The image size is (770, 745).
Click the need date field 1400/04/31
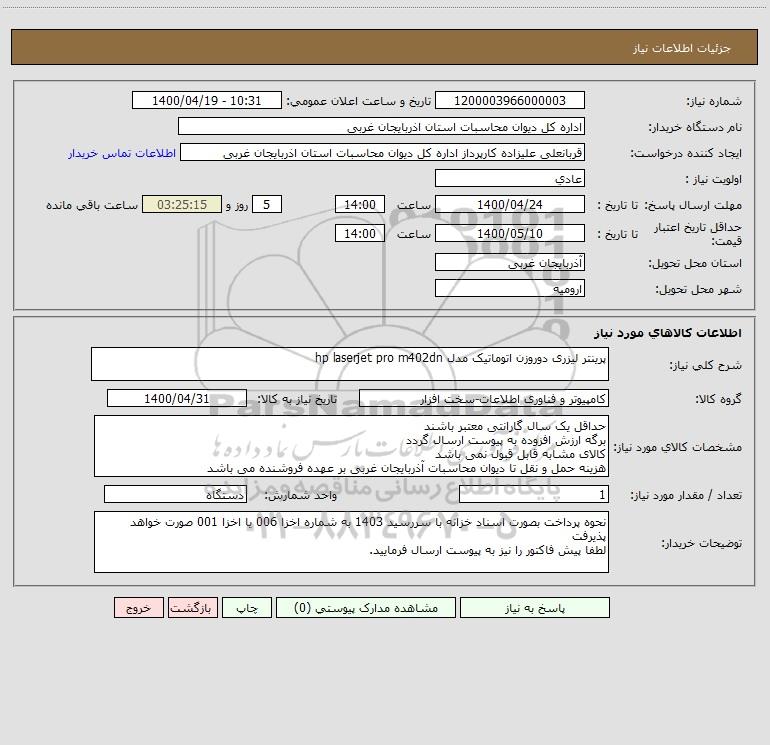tap(177, 398)
